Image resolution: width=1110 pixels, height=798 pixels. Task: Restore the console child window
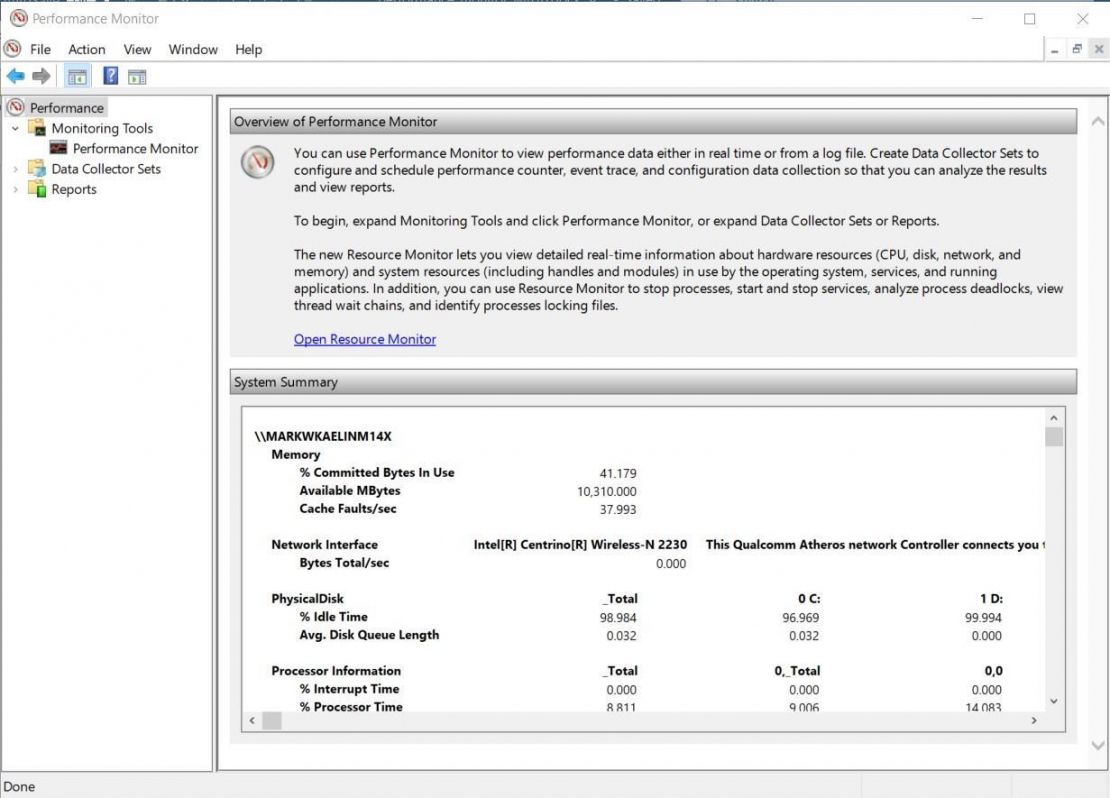click(1077, 47)
